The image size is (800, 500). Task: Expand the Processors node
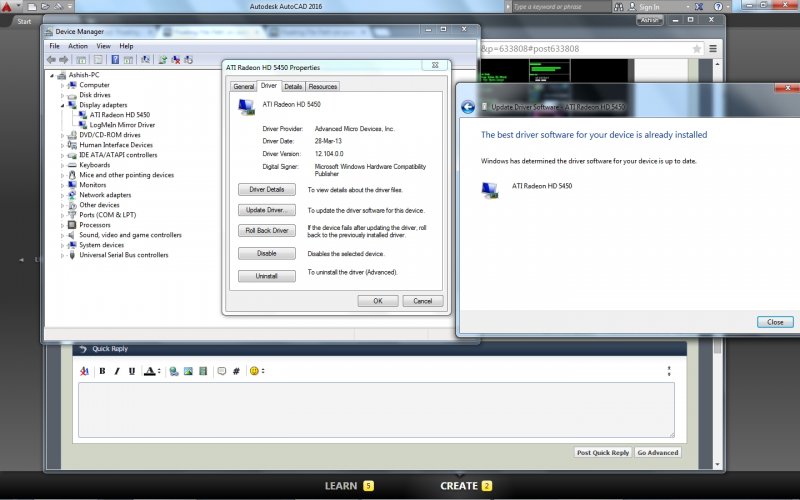[62, 225]
